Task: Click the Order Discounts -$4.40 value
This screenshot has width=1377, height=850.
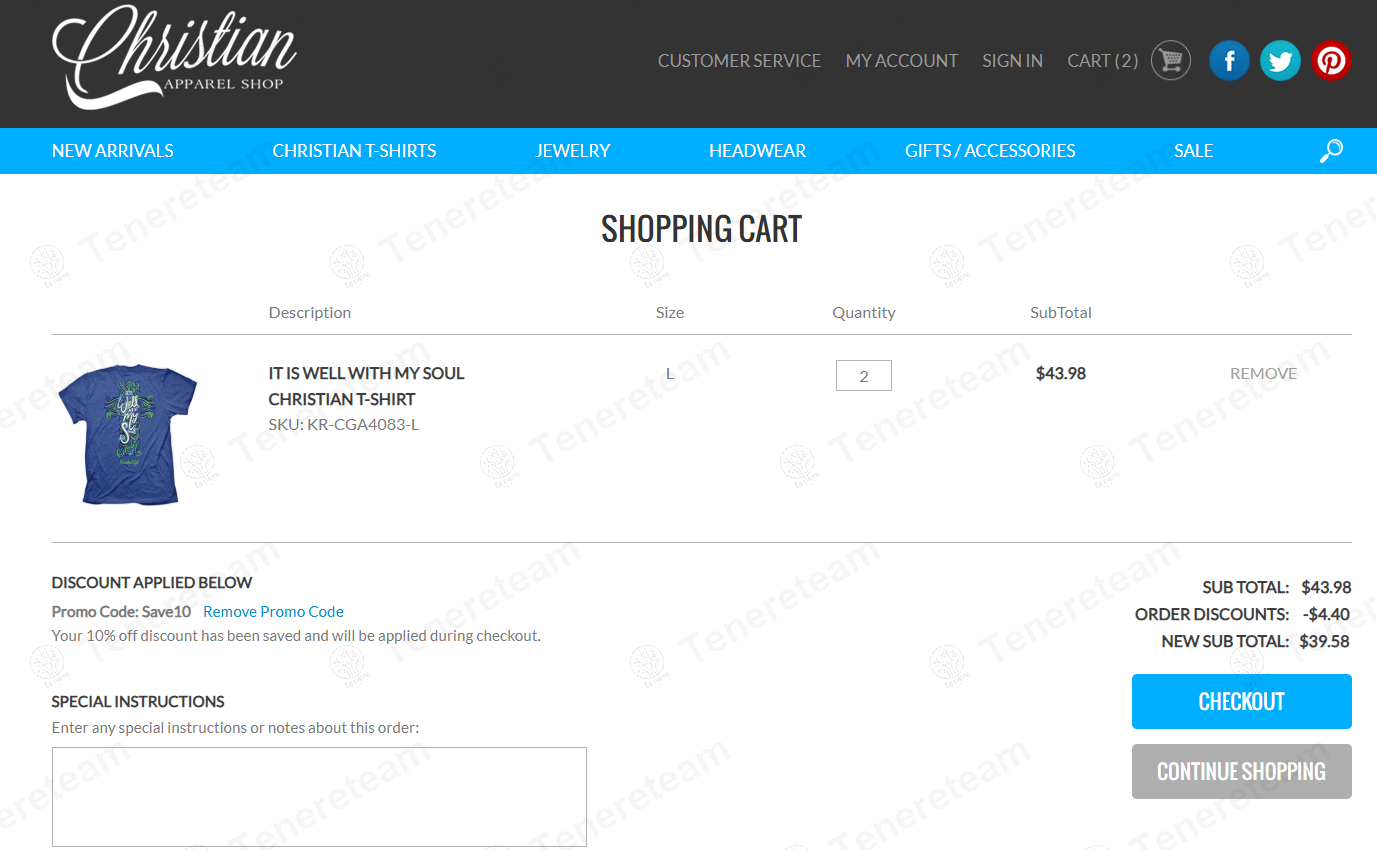Action: click(x=1326, y=615)
